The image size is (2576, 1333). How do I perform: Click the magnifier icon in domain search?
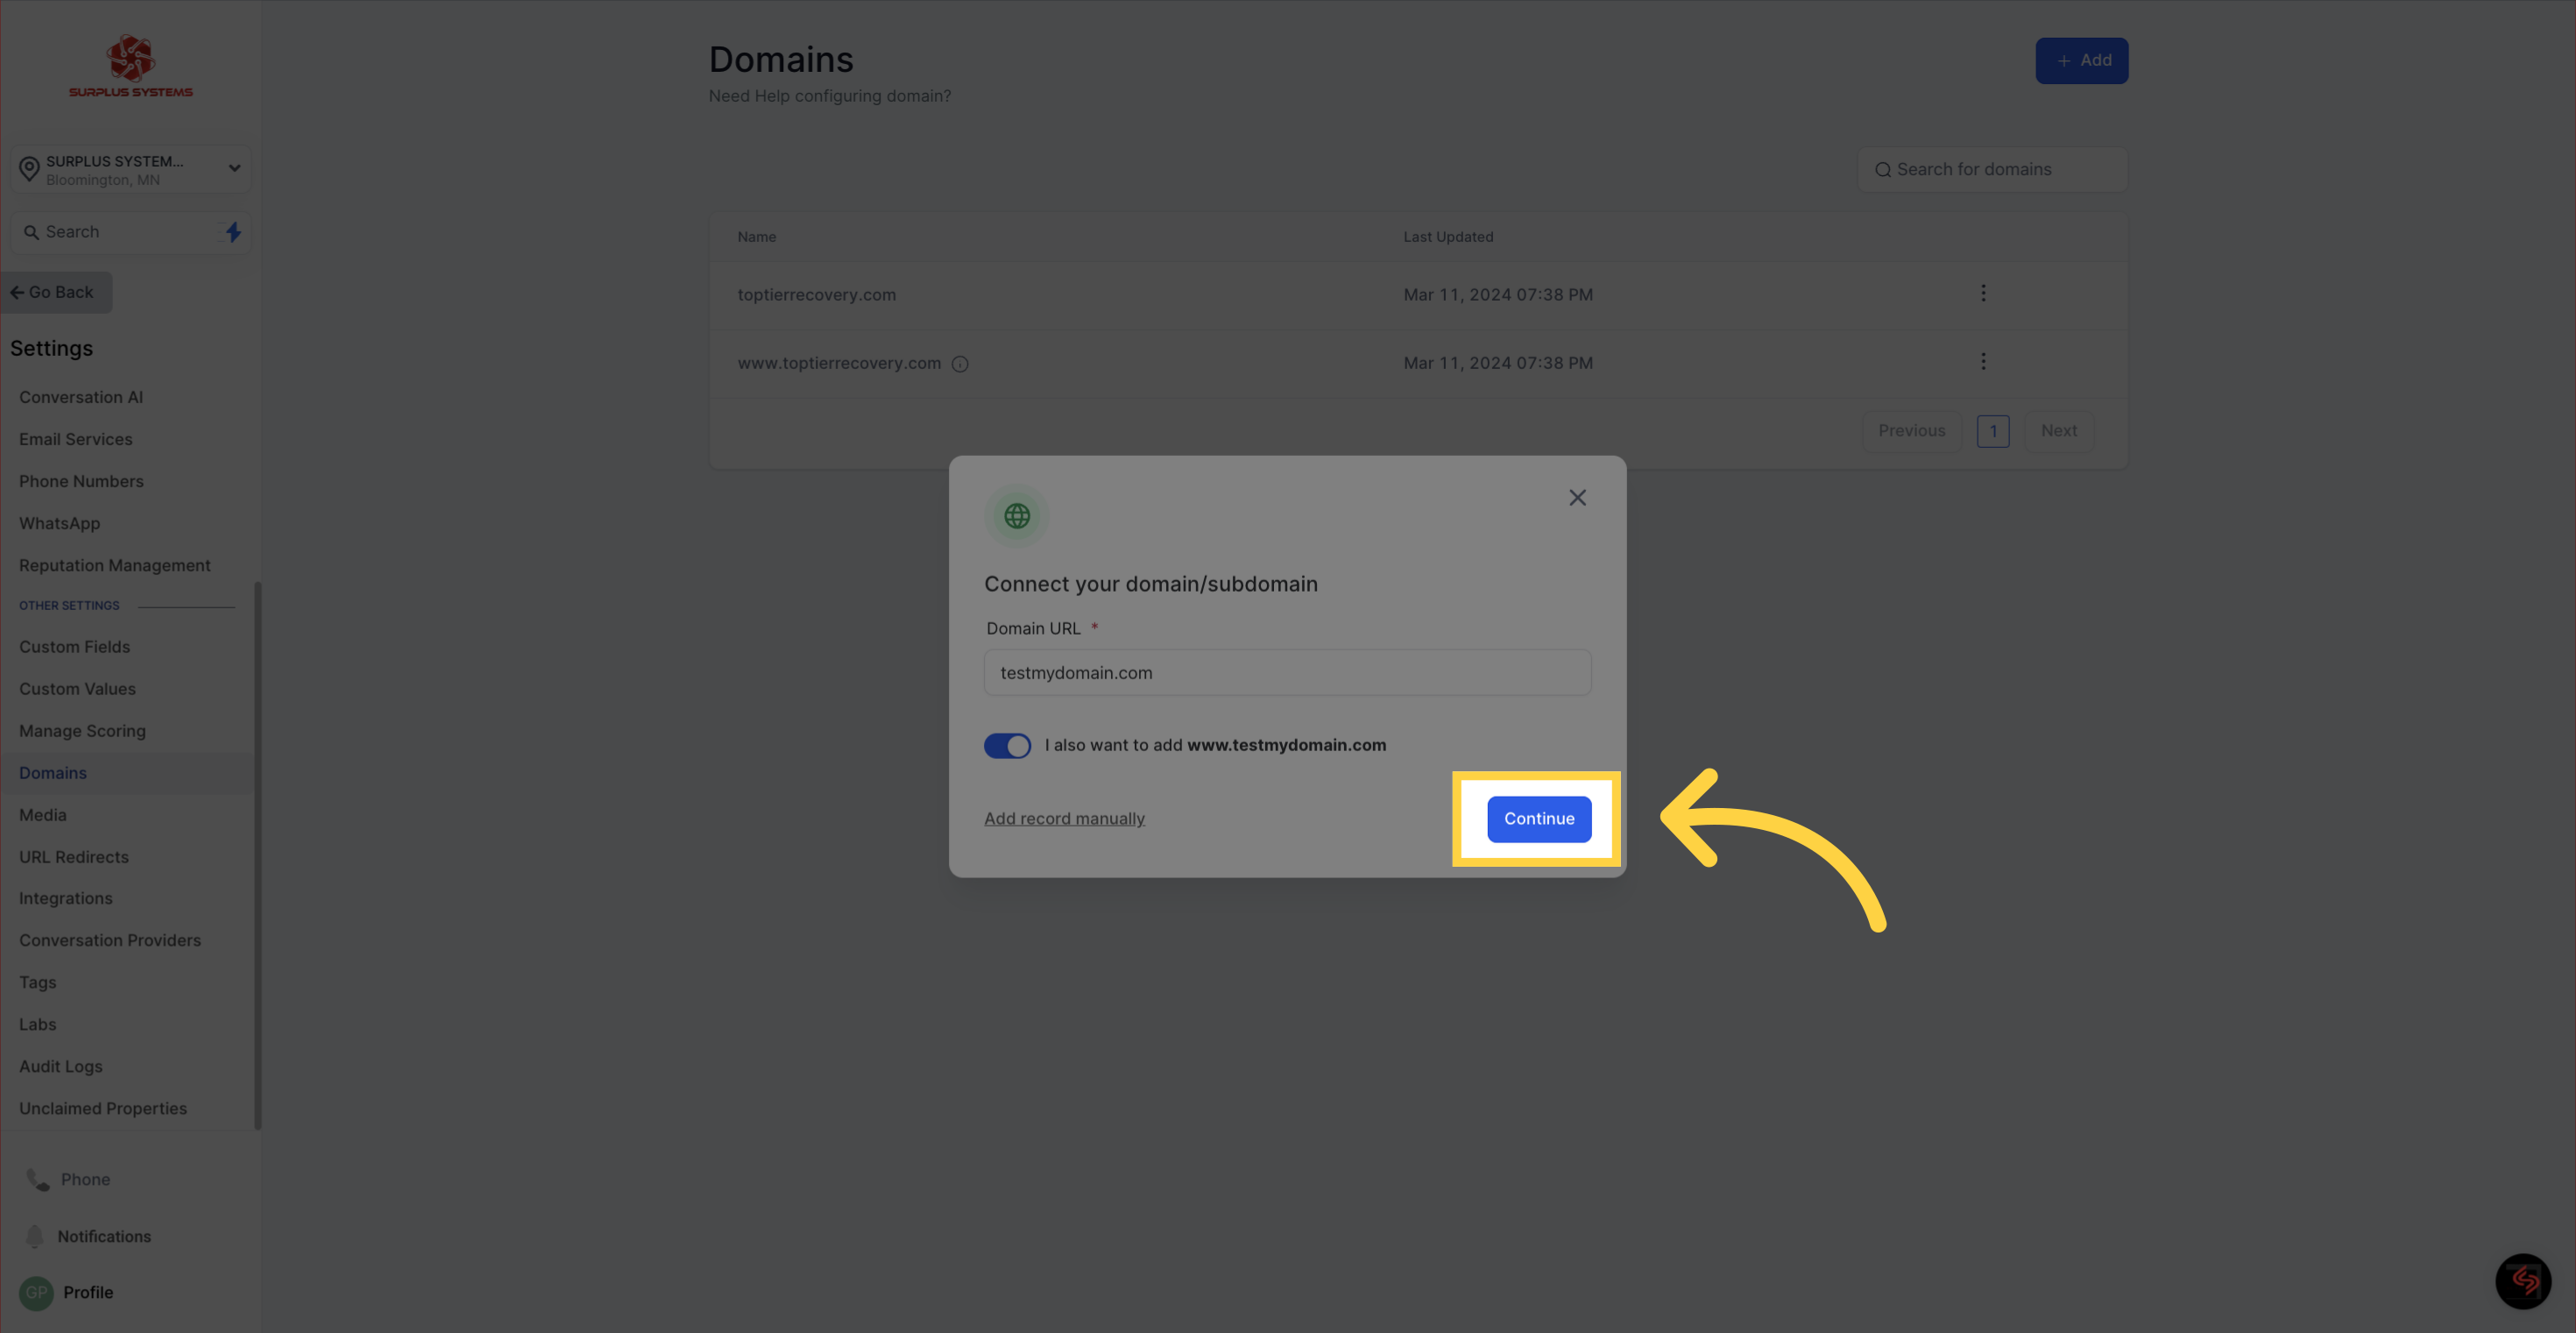click(1882, 170)
